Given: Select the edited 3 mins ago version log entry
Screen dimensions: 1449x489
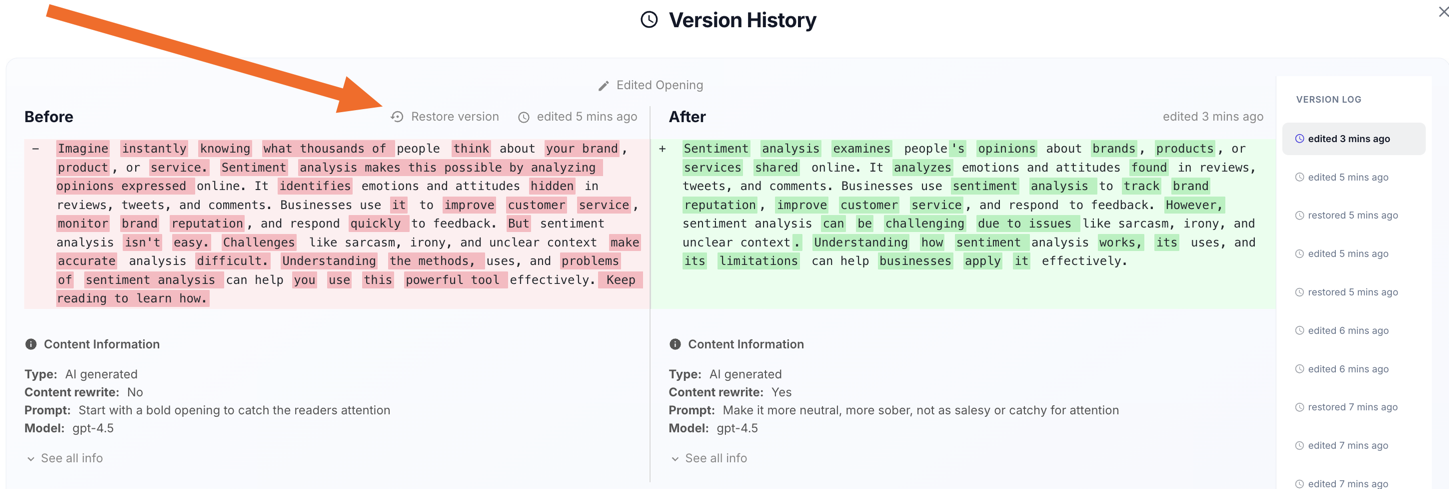Looking at the screenshot, I should [x=1353, y=139].
